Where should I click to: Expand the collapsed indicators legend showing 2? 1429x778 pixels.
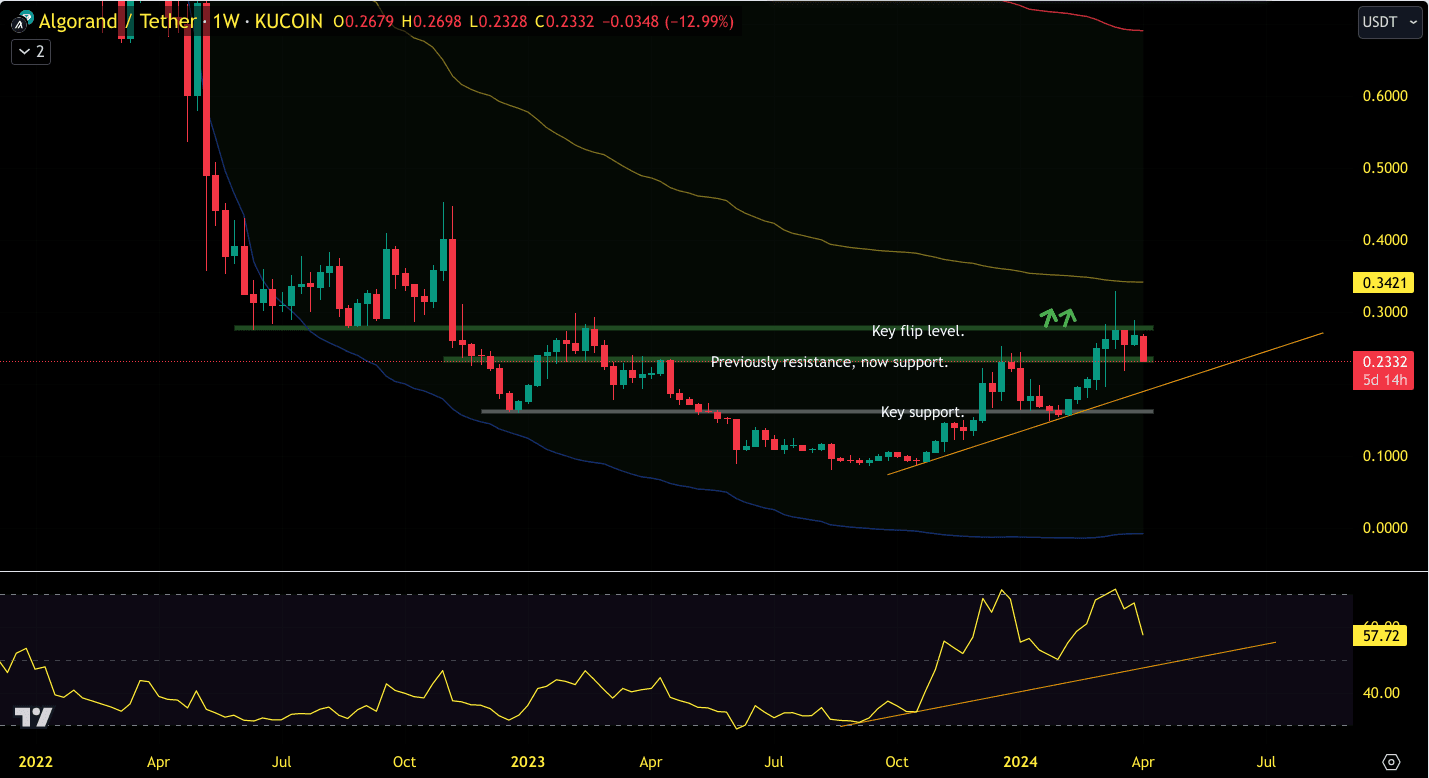(x=31, y=52)
